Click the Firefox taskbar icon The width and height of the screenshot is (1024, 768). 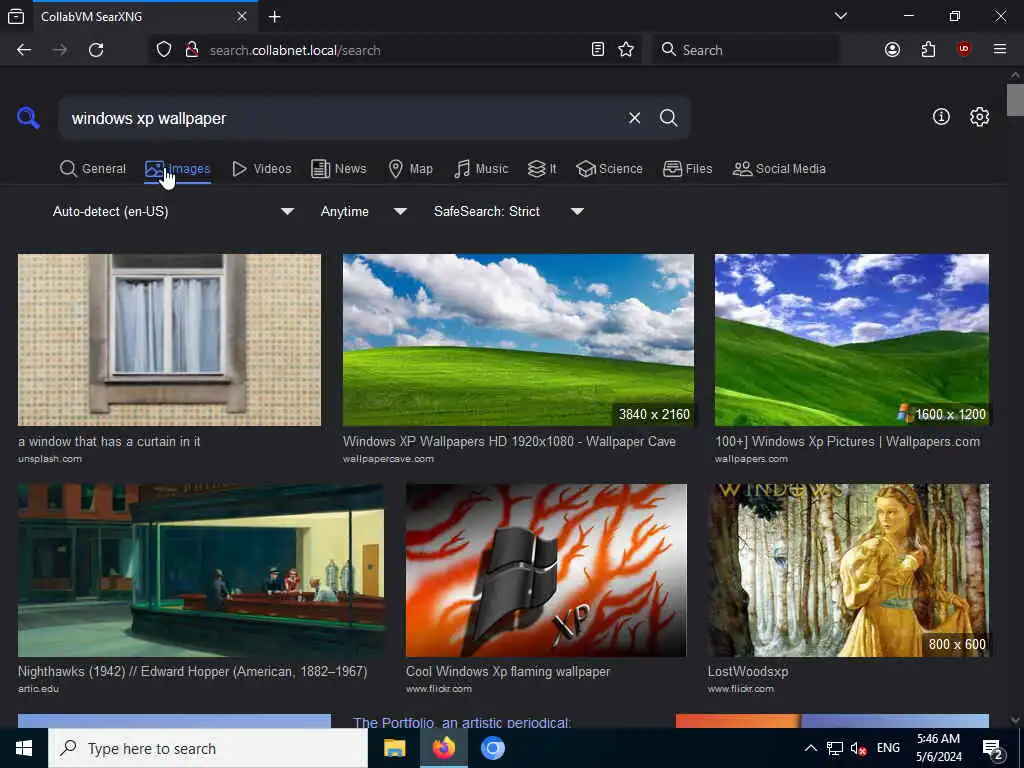[443, 748]
